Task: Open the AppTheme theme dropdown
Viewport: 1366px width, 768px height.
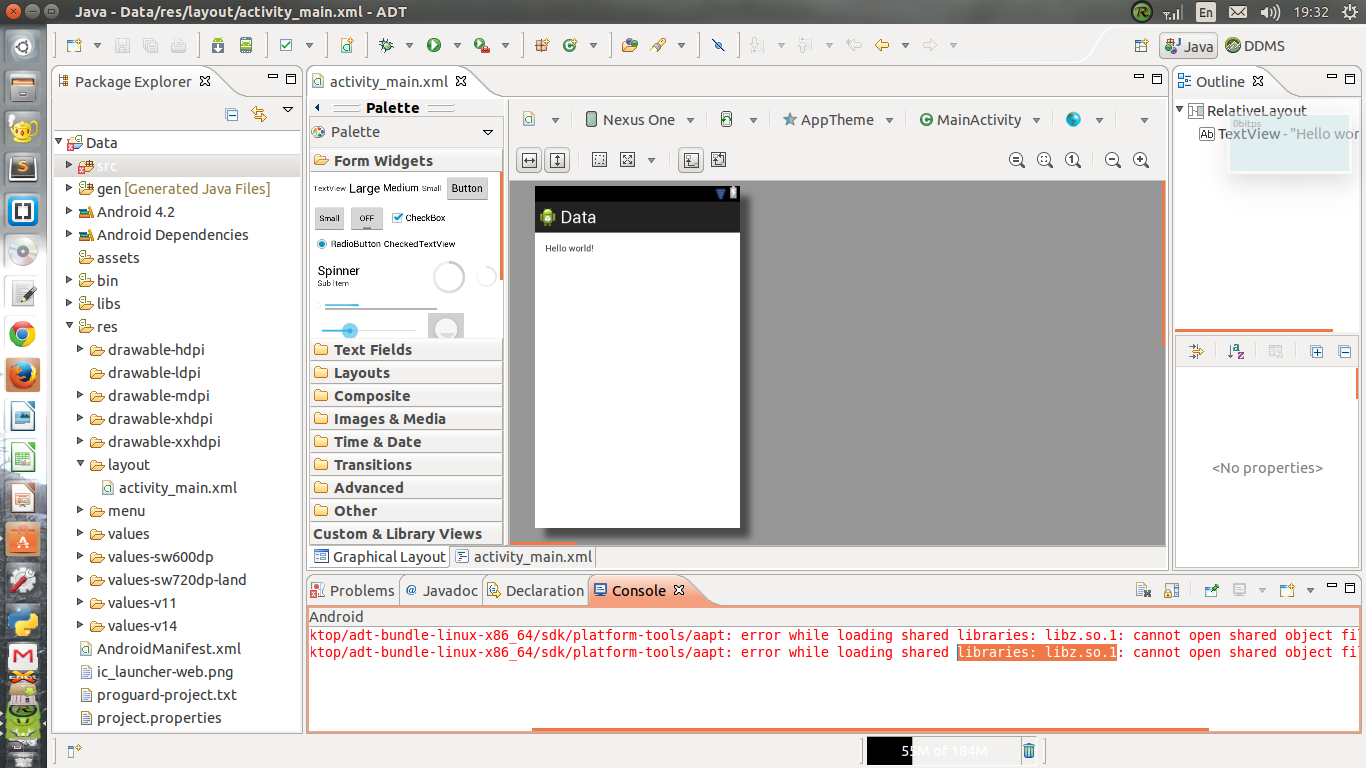Action: coord(836,120)
